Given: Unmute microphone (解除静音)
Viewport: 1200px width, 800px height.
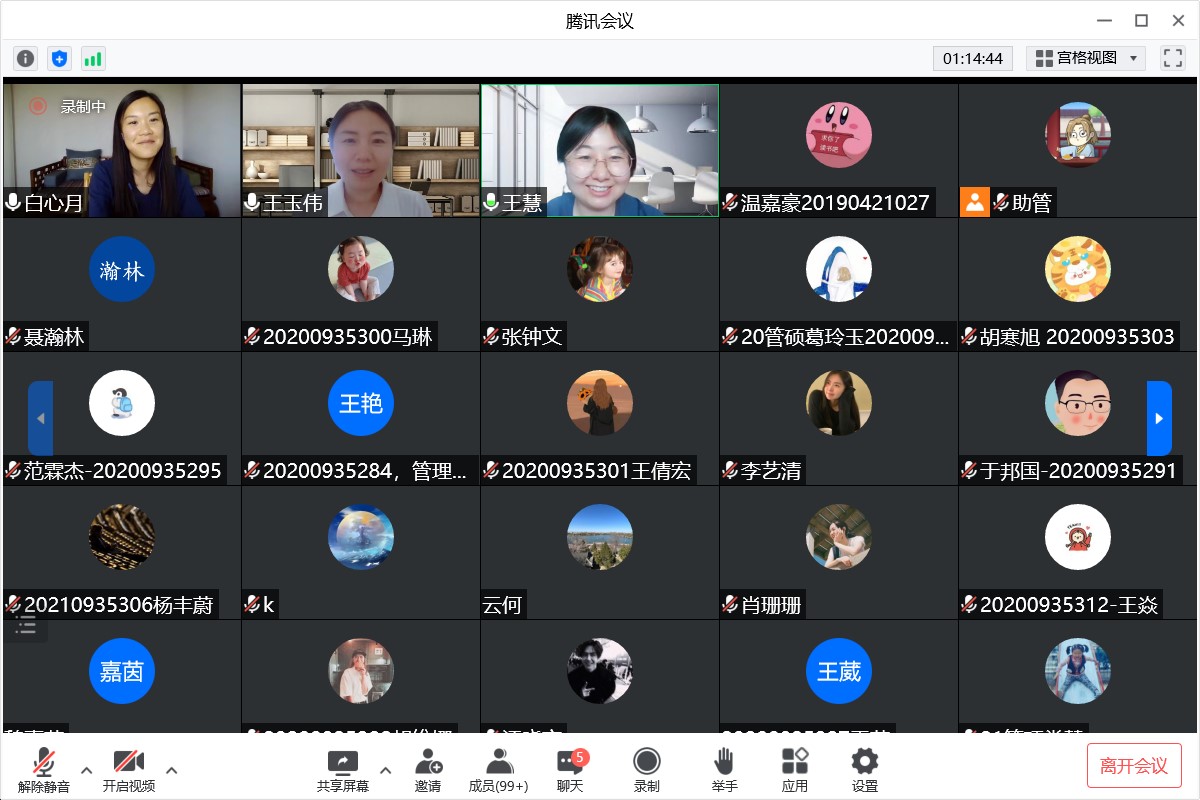Looking at the screenshot, I should [x=44, y=769].
